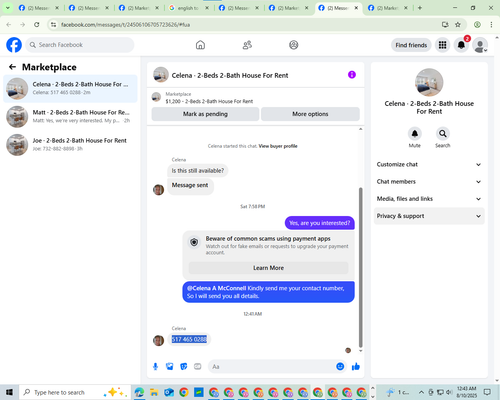Attach a photo file to message
This screenshot has height=400, width=500.
point(170,367)
